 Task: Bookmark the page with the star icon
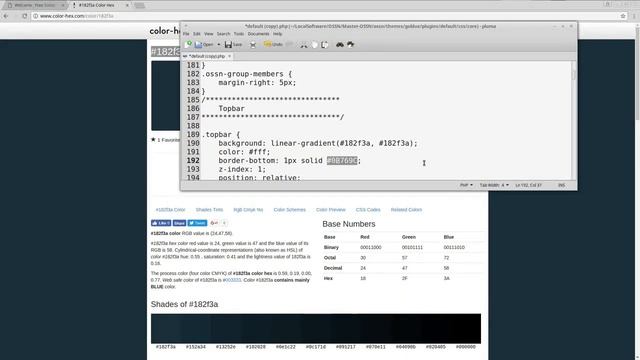coord(623,16)
